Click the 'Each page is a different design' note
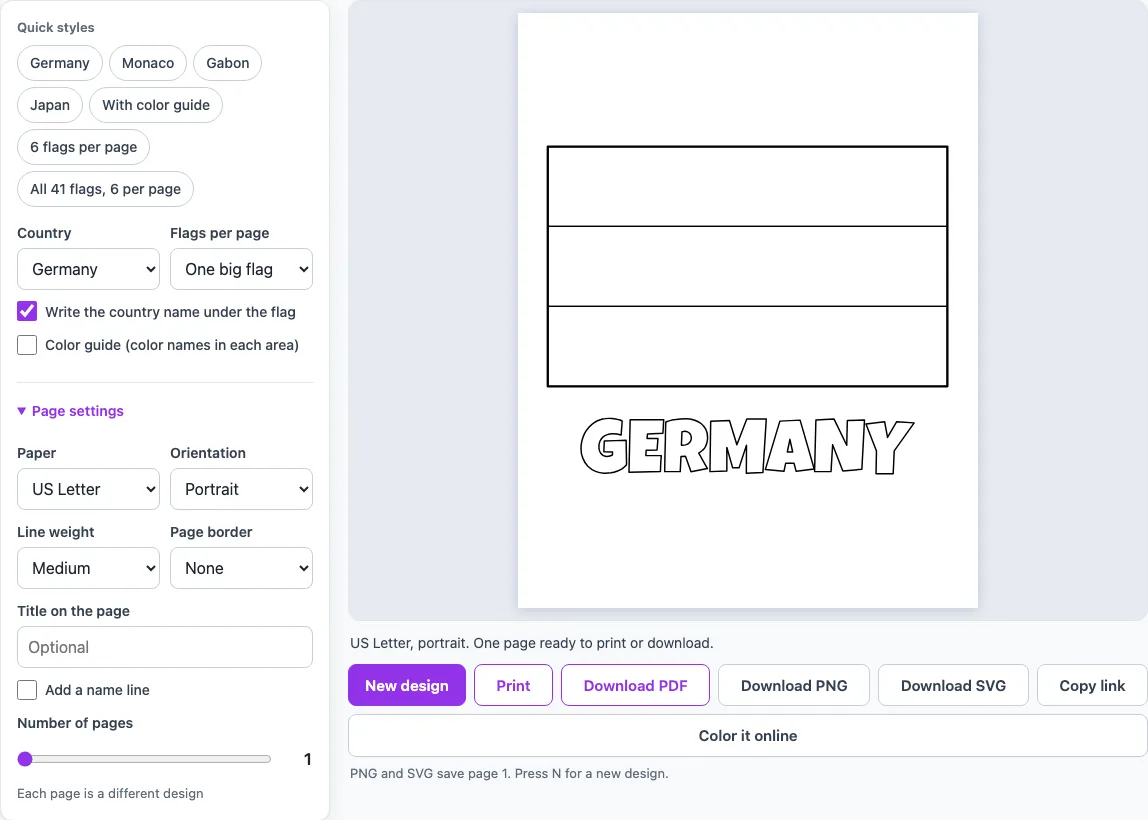Viewport: 1148px width, 820px height. click(x=110, y=794)
